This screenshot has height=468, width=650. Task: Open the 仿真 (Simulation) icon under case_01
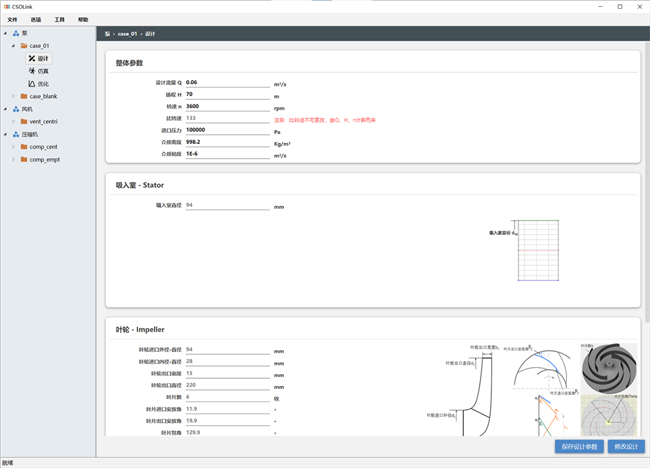tap(33, 71)
